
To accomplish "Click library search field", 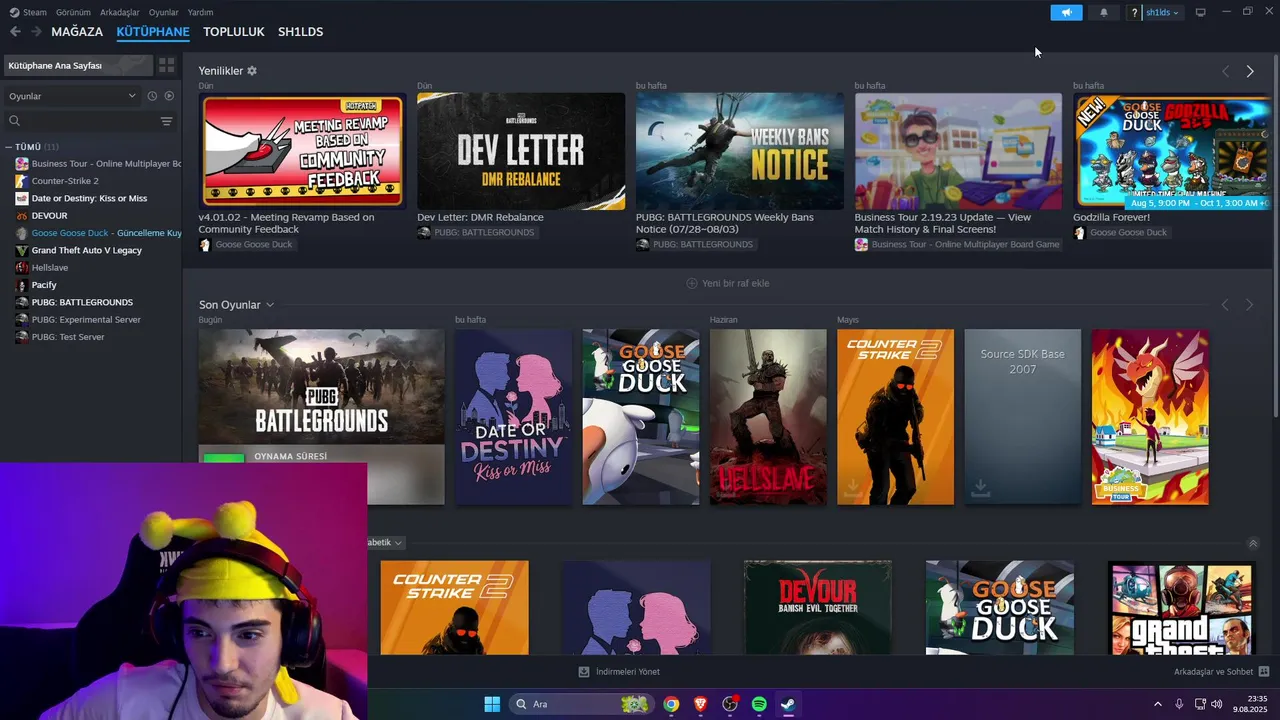I will pos(78,121).
